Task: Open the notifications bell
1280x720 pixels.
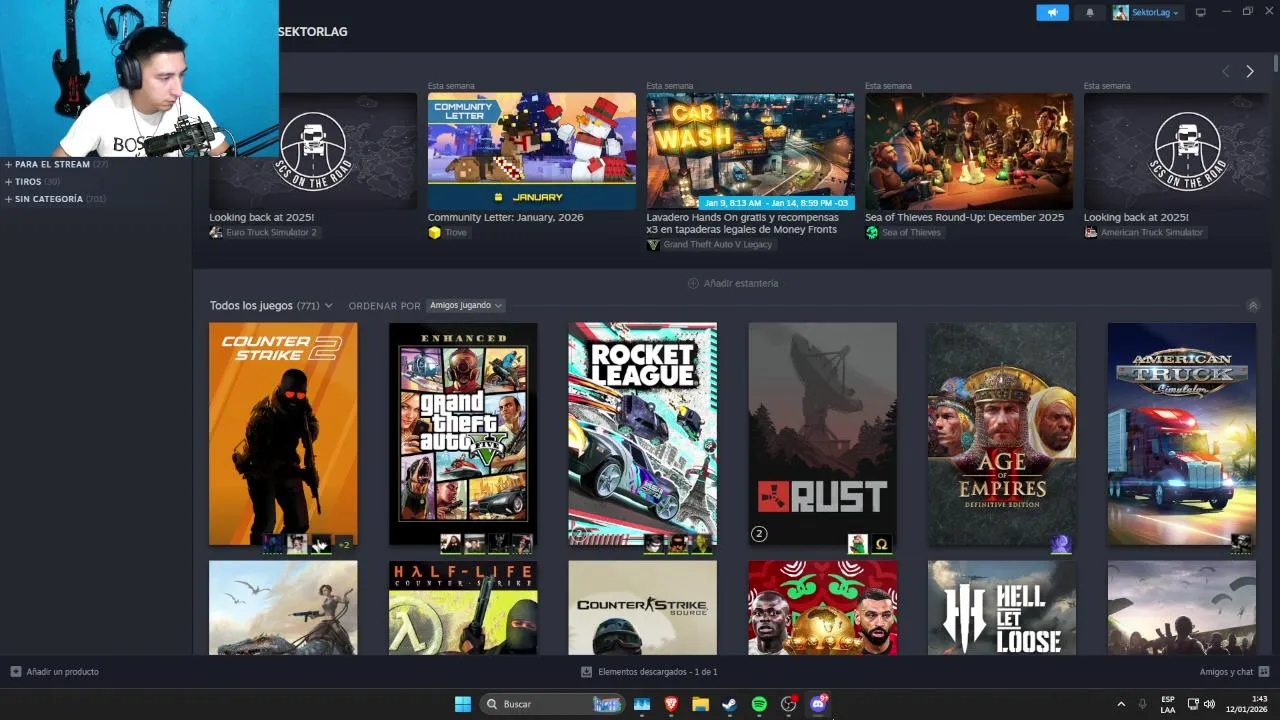Action: click(1090, 12)
